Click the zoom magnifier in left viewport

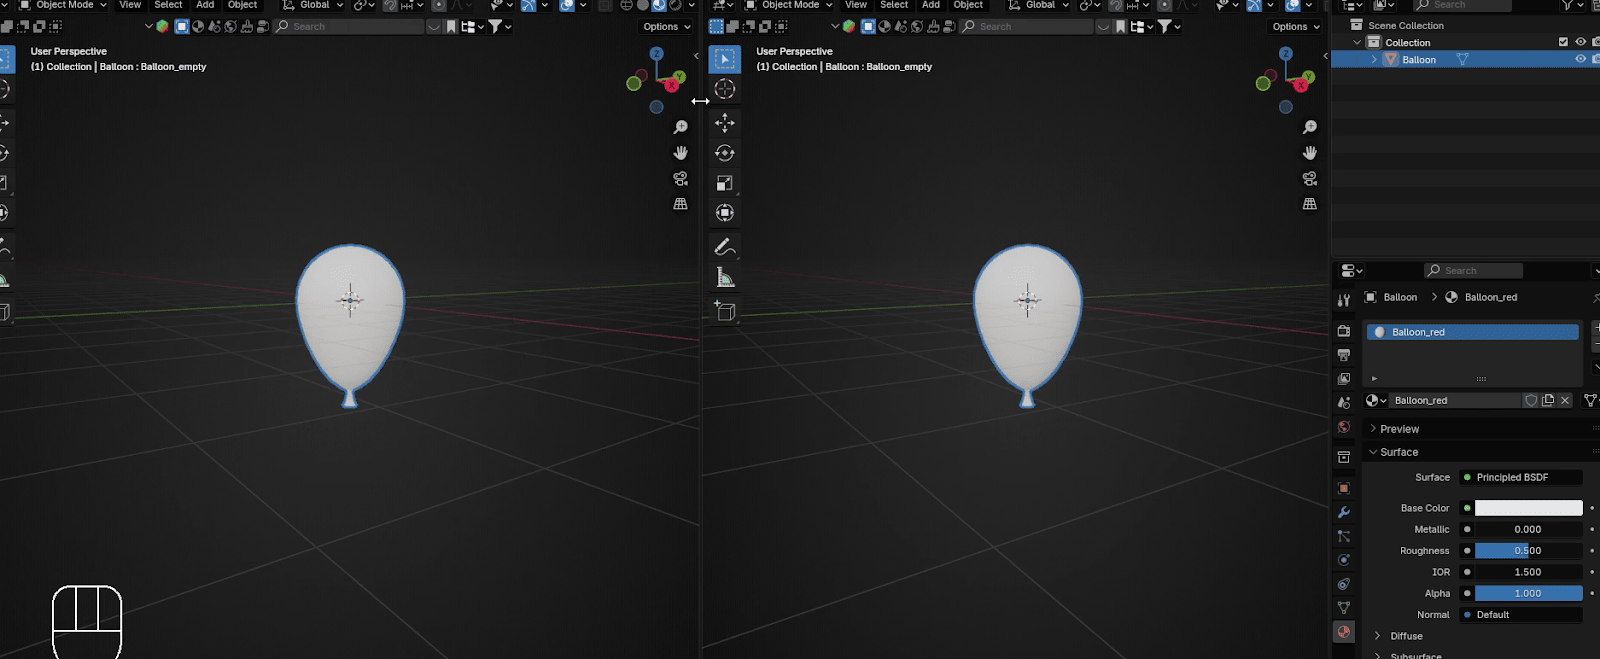coord(681,127)
